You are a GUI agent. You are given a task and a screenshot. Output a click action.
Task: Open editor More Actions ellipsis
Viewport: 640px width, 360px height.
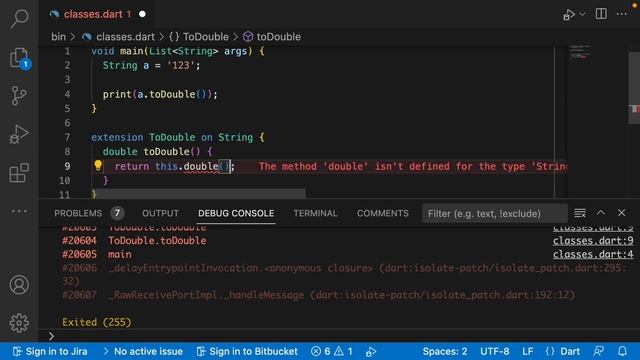click(x=622, y=14)
